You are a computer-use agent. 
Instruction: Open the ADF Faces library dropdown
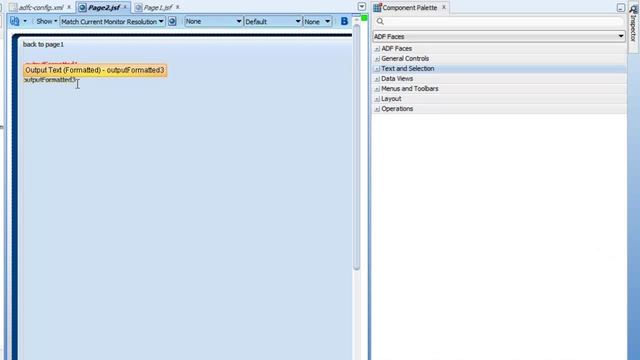(499, 37)
